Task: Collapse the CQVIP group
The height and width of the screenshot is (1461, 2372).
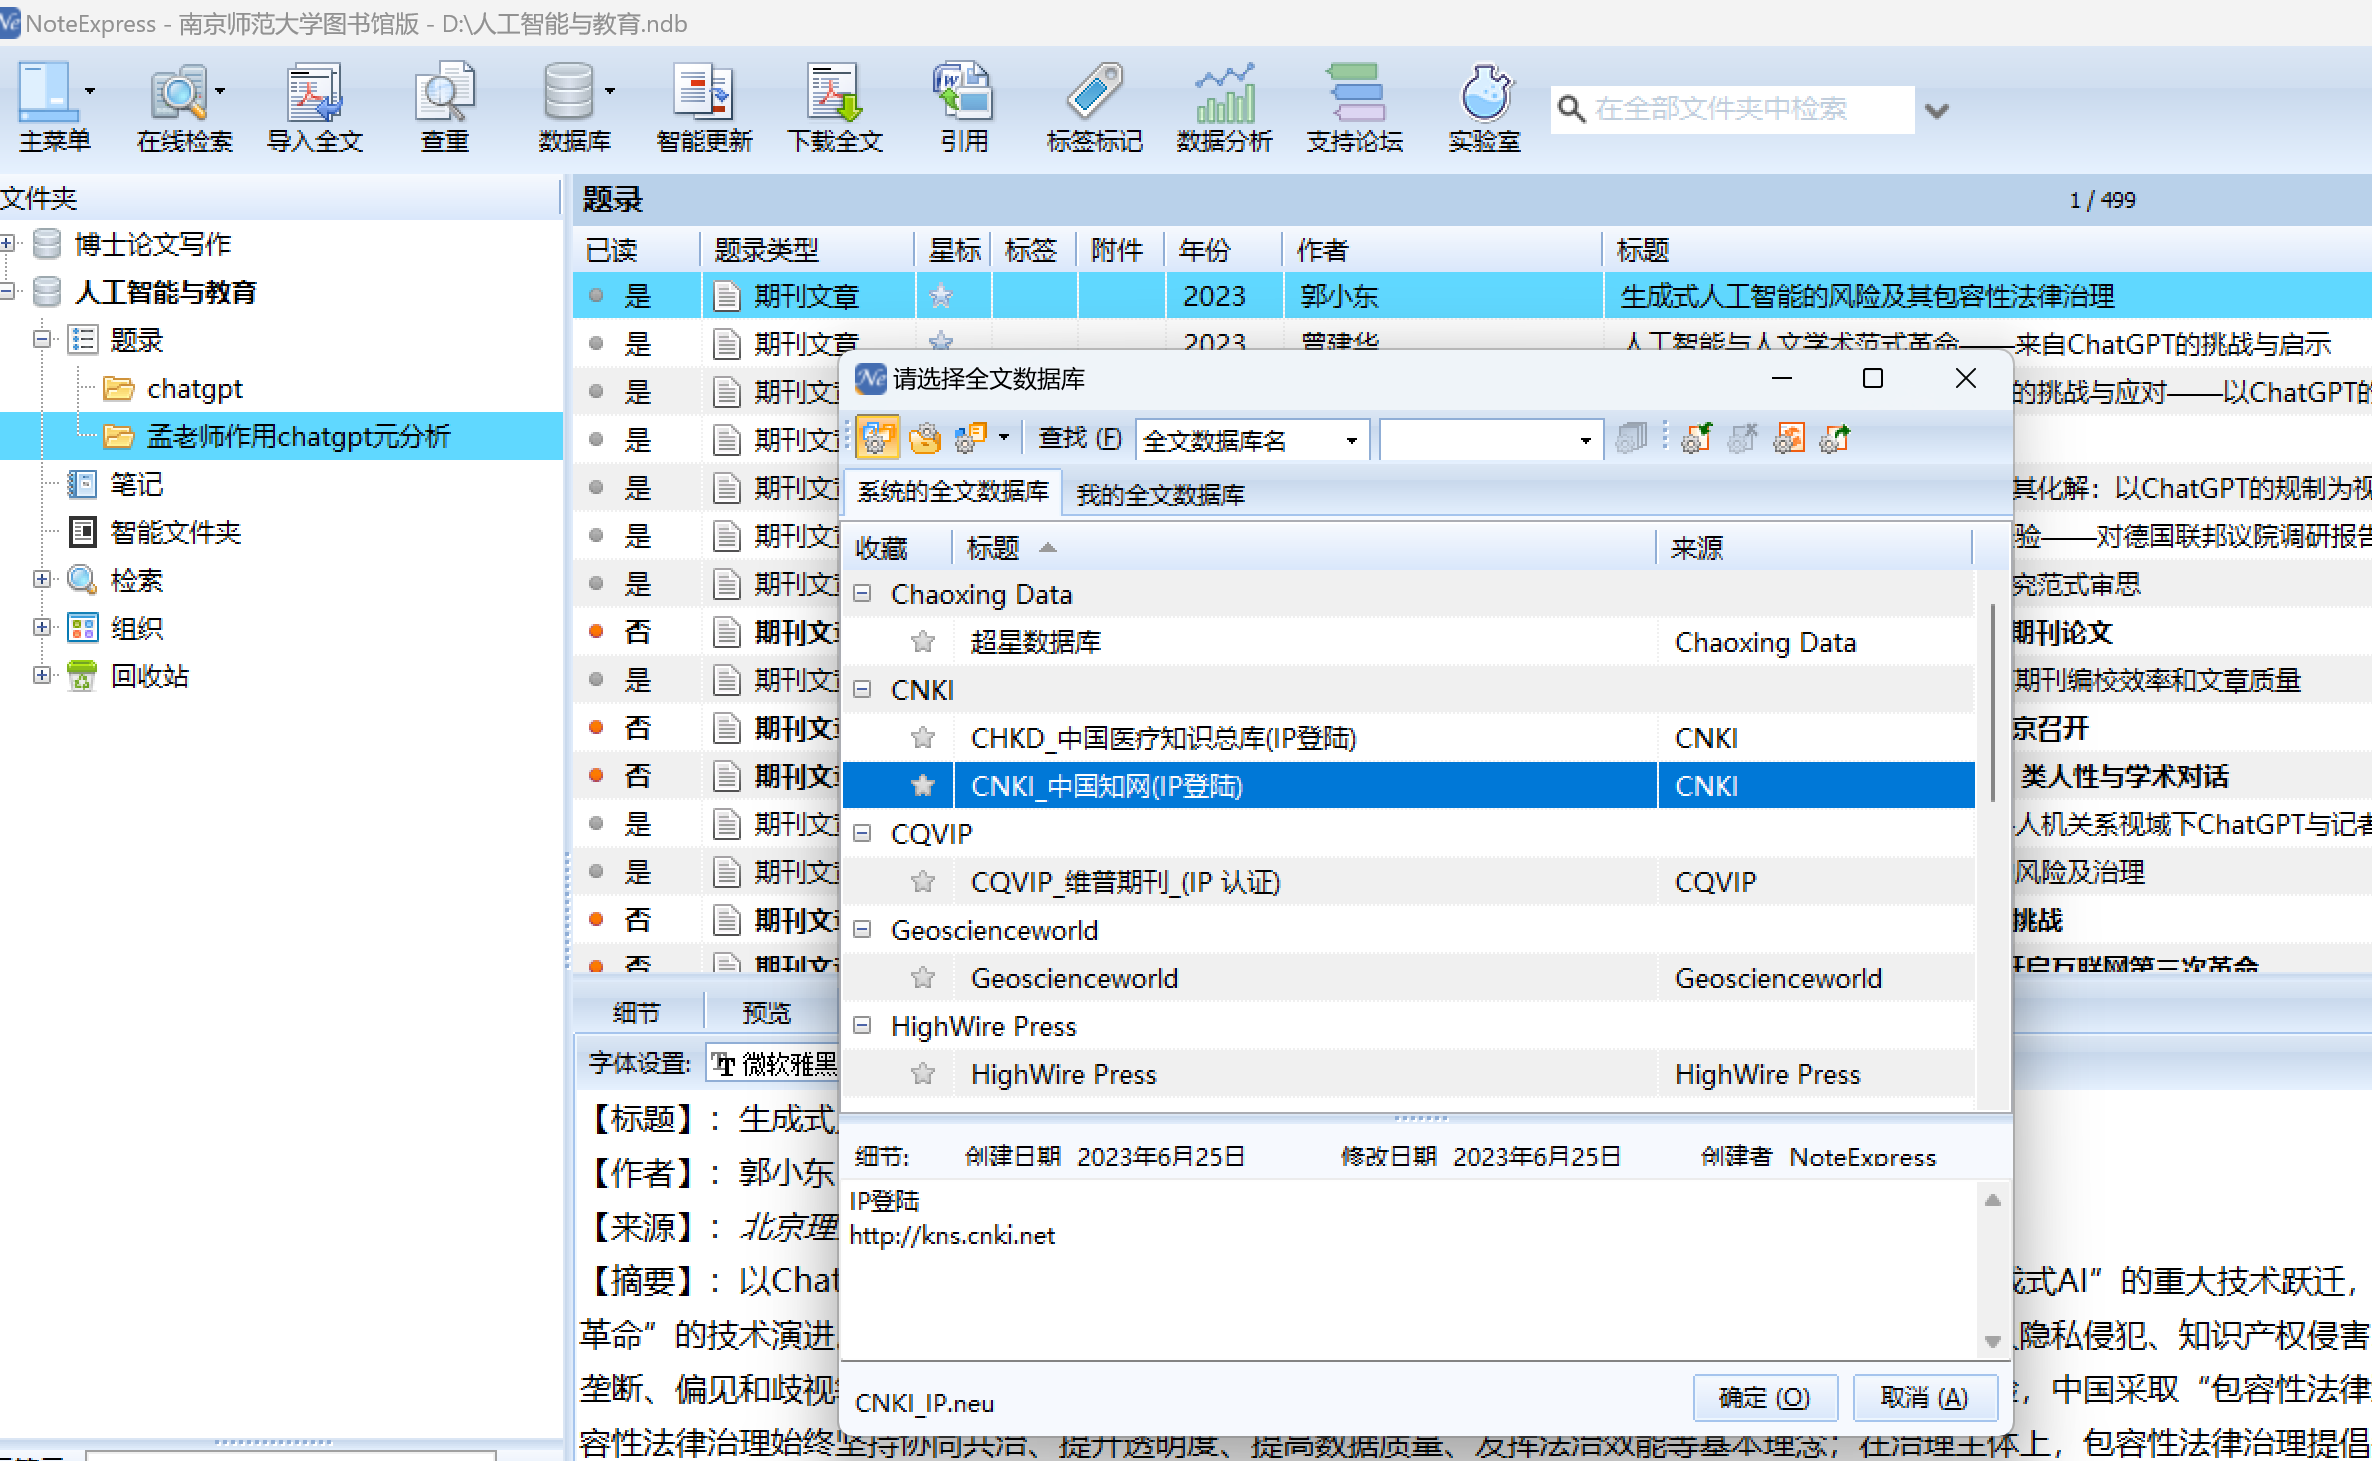Action: pyautogui.click(x=862, y=834)
